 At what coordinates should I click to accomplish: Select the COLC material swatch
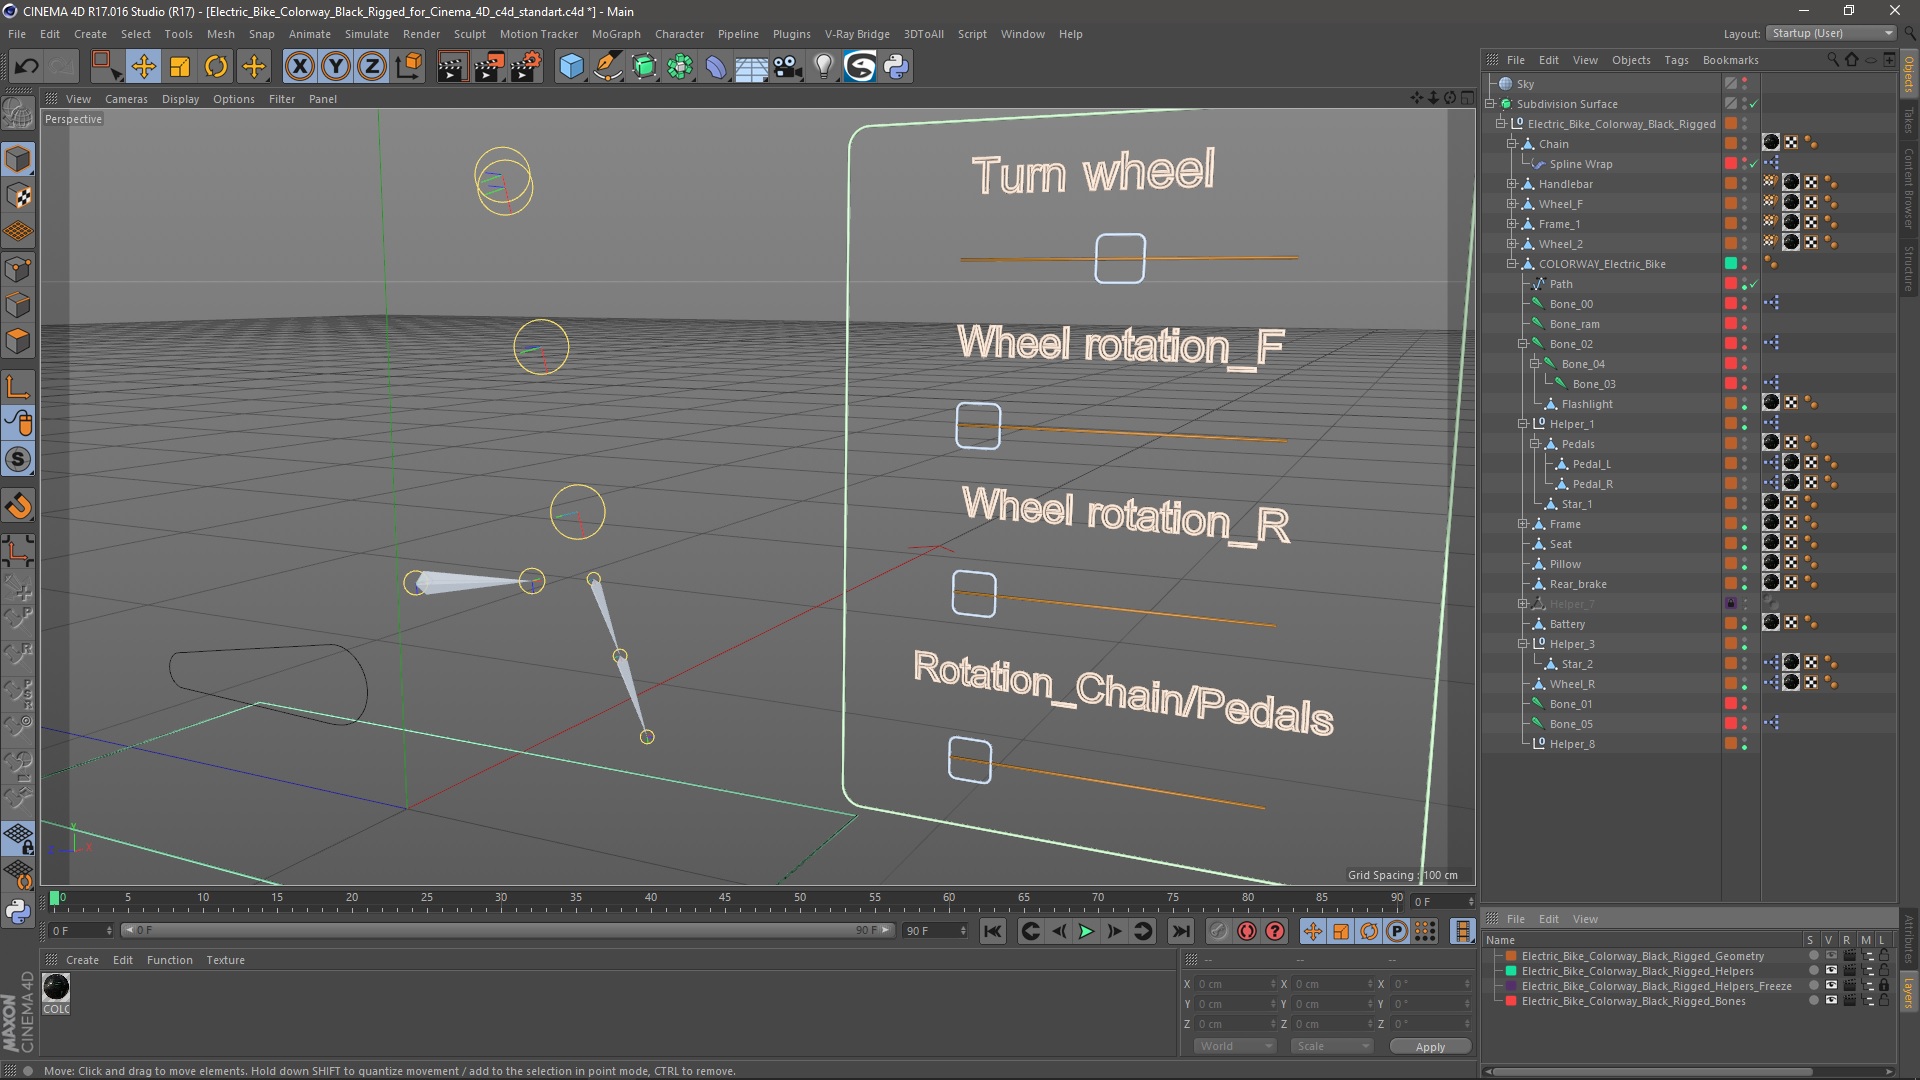pyautogui.click(x=56, y=993)
